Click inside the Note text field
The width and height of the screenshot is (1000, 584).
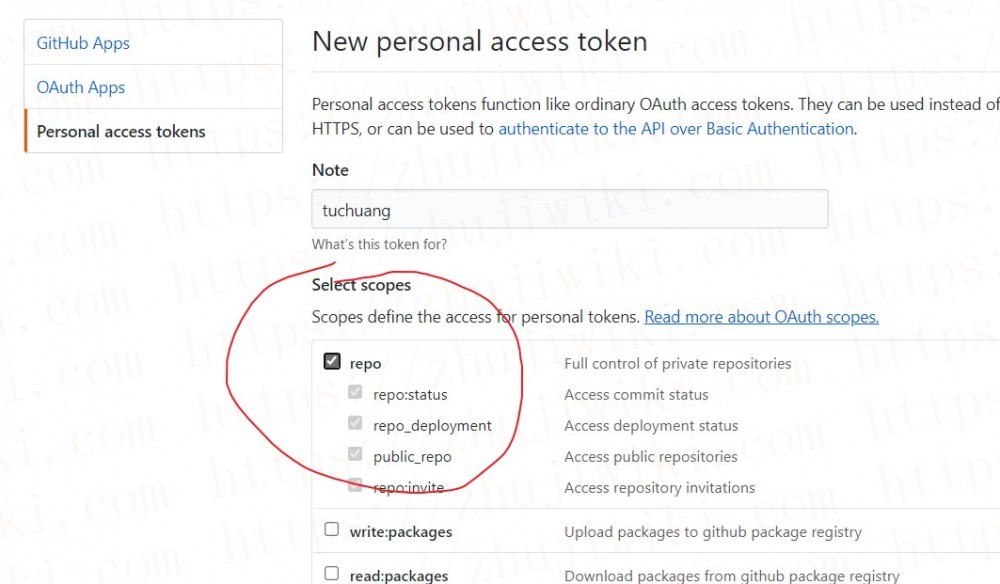(x=570, y=208)
